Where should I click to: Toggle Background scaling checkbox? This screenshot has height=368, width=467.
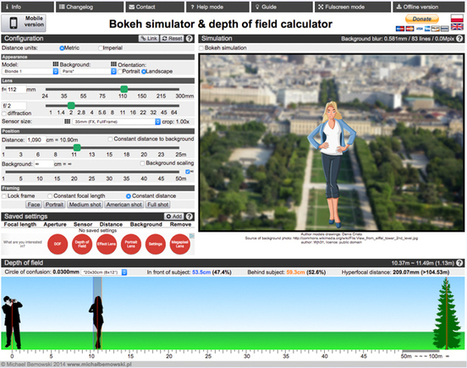[x=142, y=163]
